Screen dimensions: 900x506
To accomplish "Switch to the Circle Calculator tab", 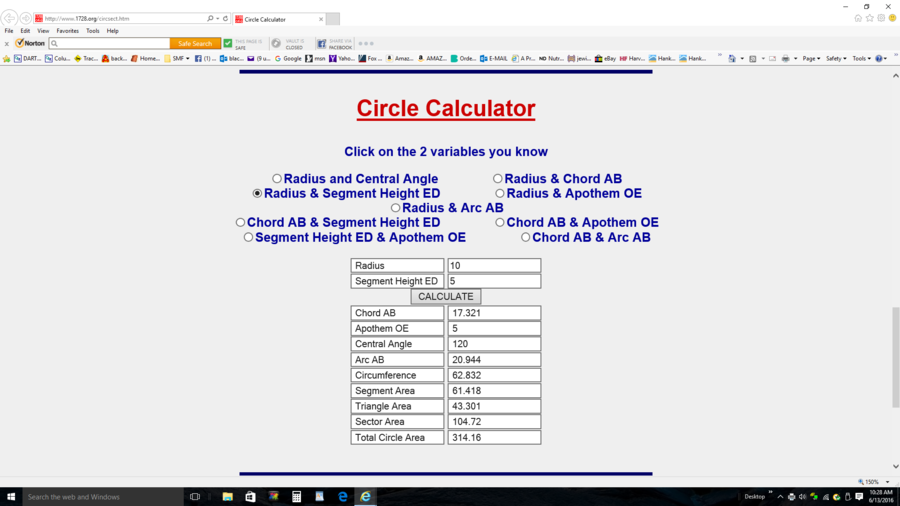I will click(276, 19).
